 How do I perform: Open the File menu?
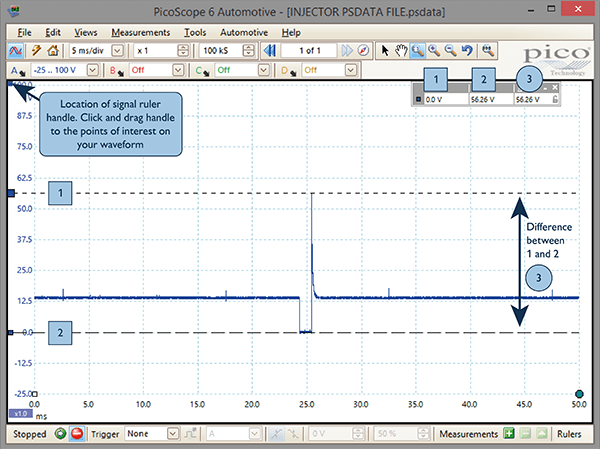[x=24, y=33]
